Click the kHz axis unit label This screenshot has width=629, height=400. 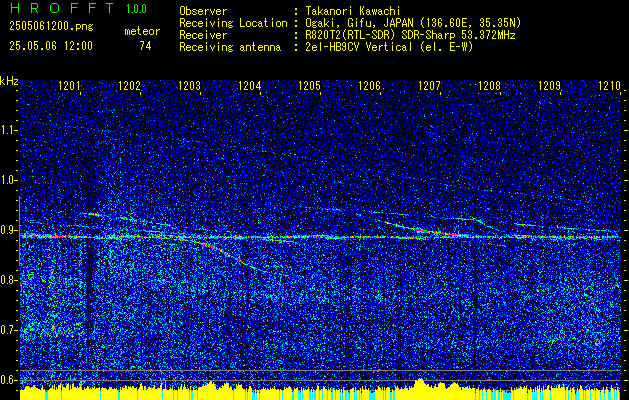click(x=9, y=81)
